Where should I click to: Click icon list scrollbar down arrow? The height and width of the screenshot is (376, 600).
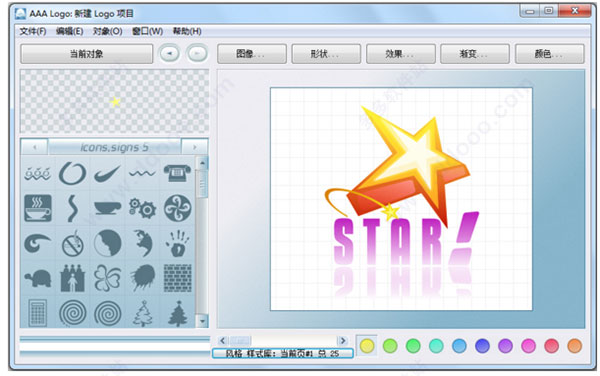[202, 321]
